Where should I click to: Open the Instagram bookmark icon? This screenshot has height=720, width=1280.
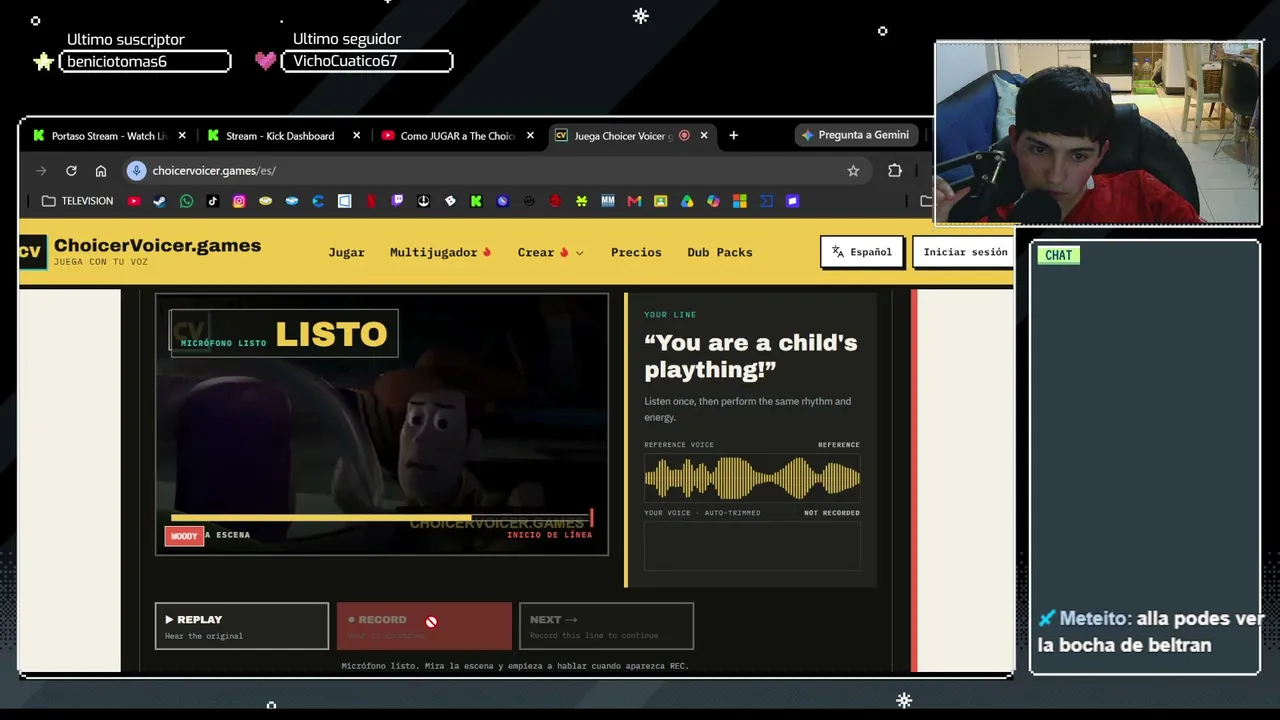[x=239, y=201]
